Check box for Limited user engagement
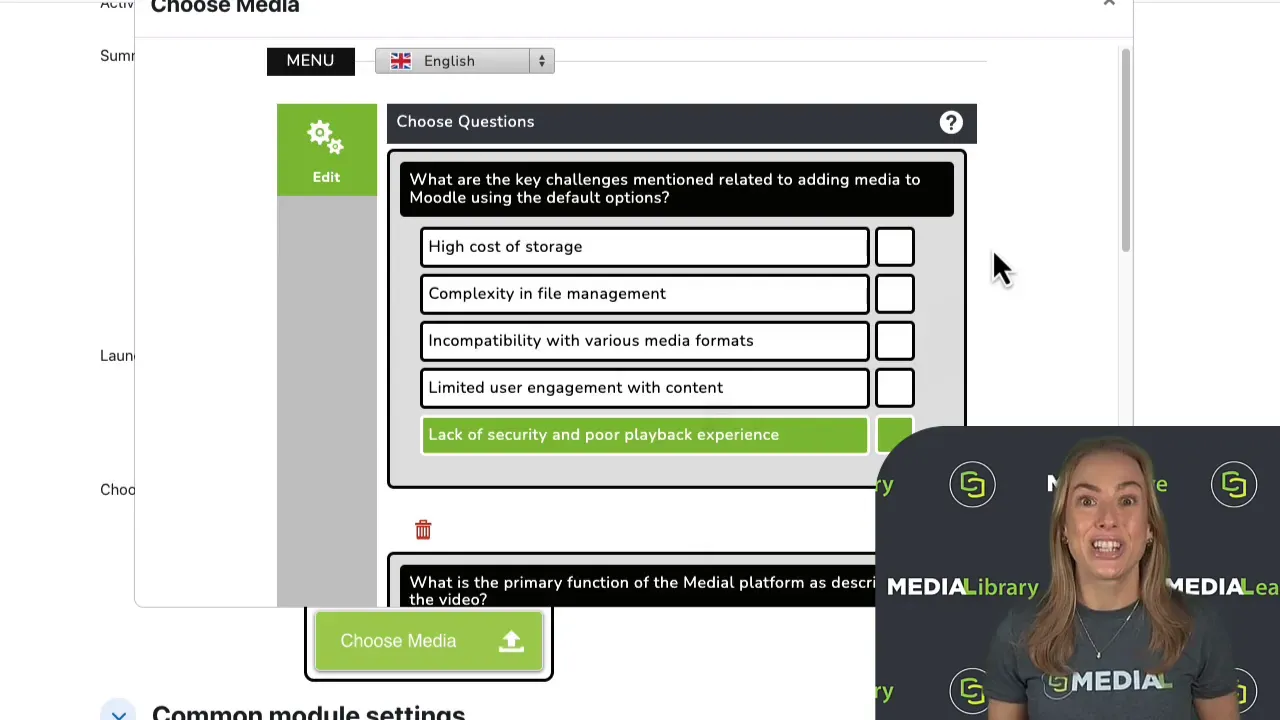 [x=894, y=388]
